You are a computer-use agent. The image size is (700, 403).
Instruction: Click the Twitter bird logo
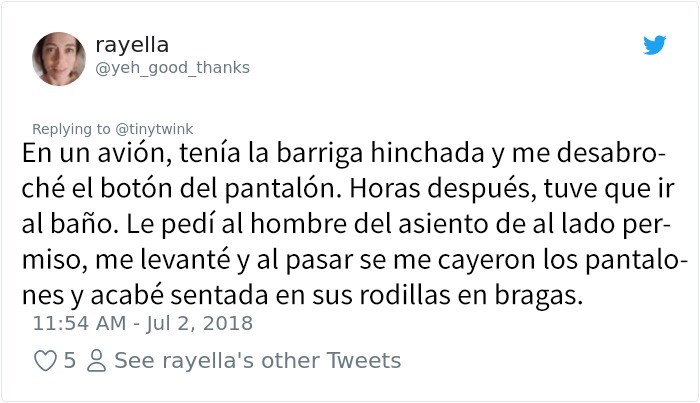[654, 45]
